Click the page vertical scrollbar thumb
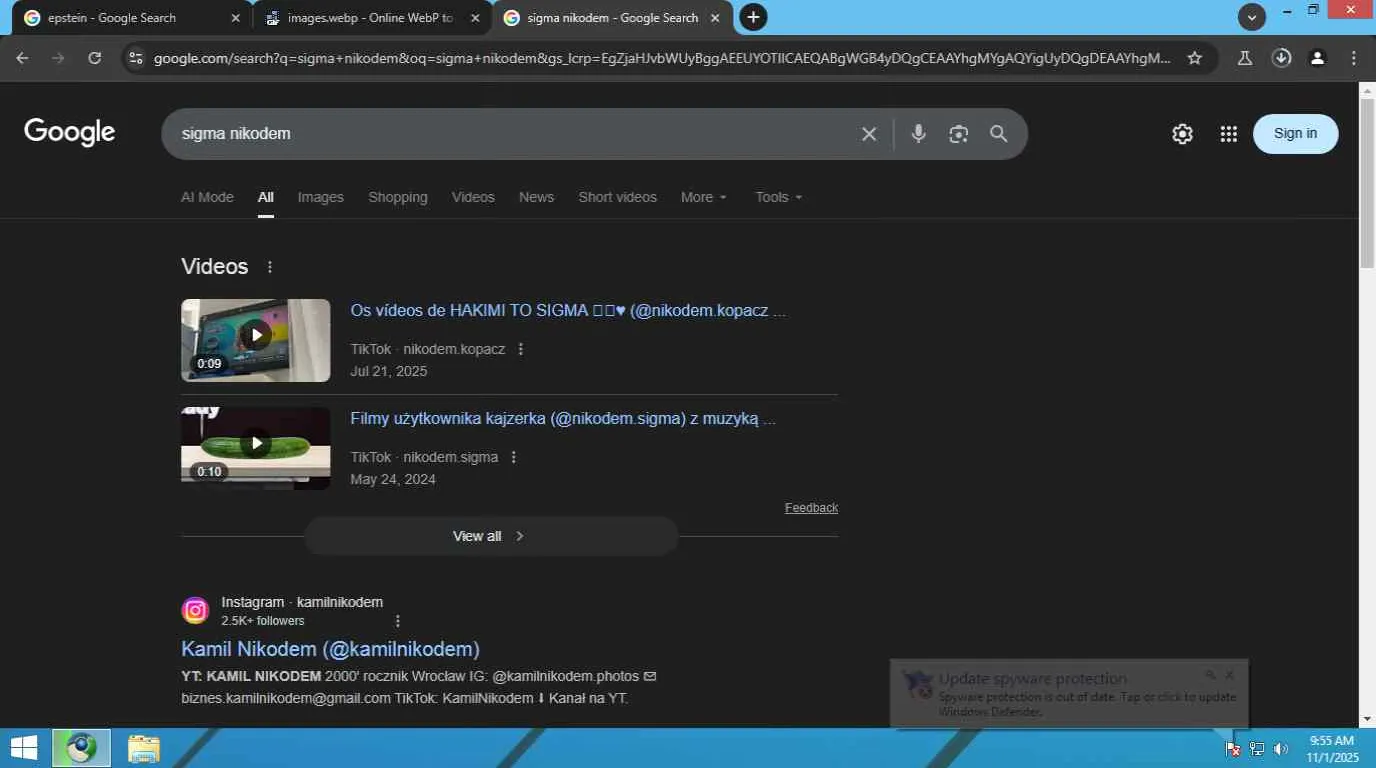This screenshot has height=768, width=1376. (1367, 182)
